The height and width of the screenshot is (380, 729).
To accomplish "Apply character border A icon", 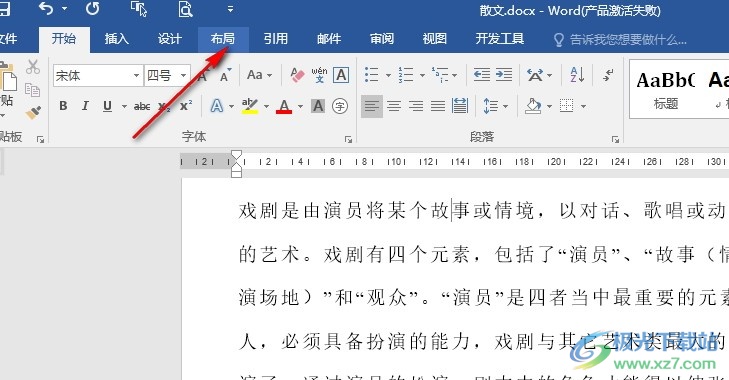I will click(x=341, y=75).
